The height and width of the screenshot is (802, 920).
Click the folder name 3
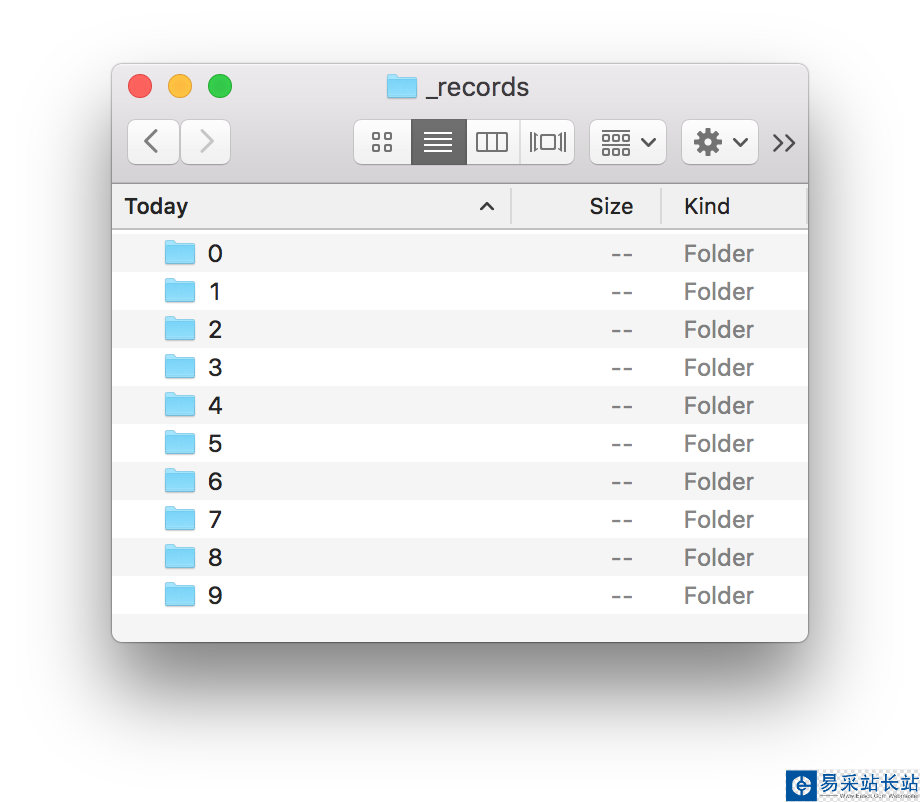(x=215, y=368)
